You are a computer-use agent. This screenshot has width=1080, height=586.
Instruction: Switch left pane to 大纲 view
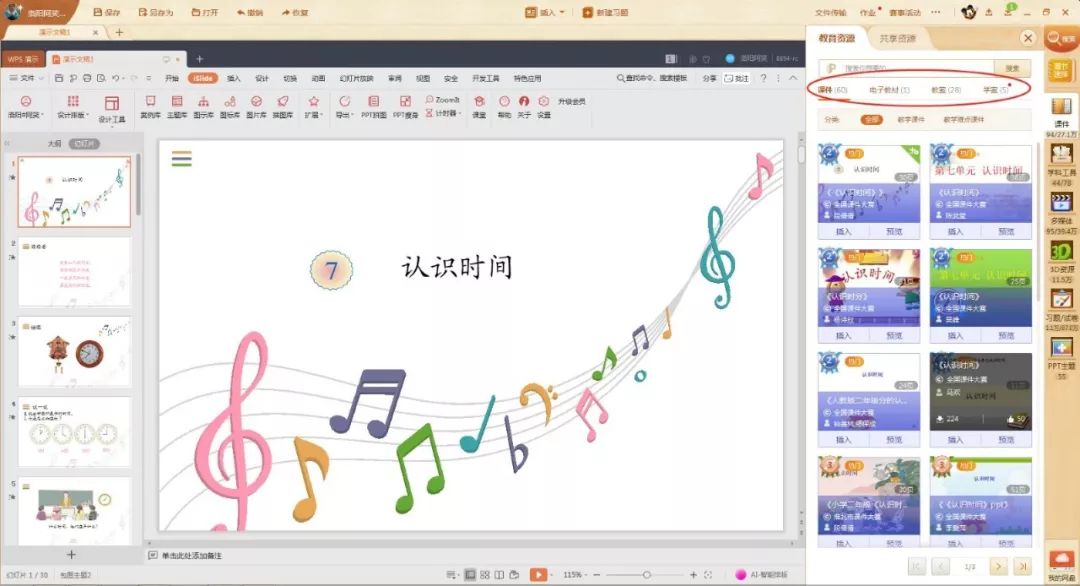click(55, 144)
